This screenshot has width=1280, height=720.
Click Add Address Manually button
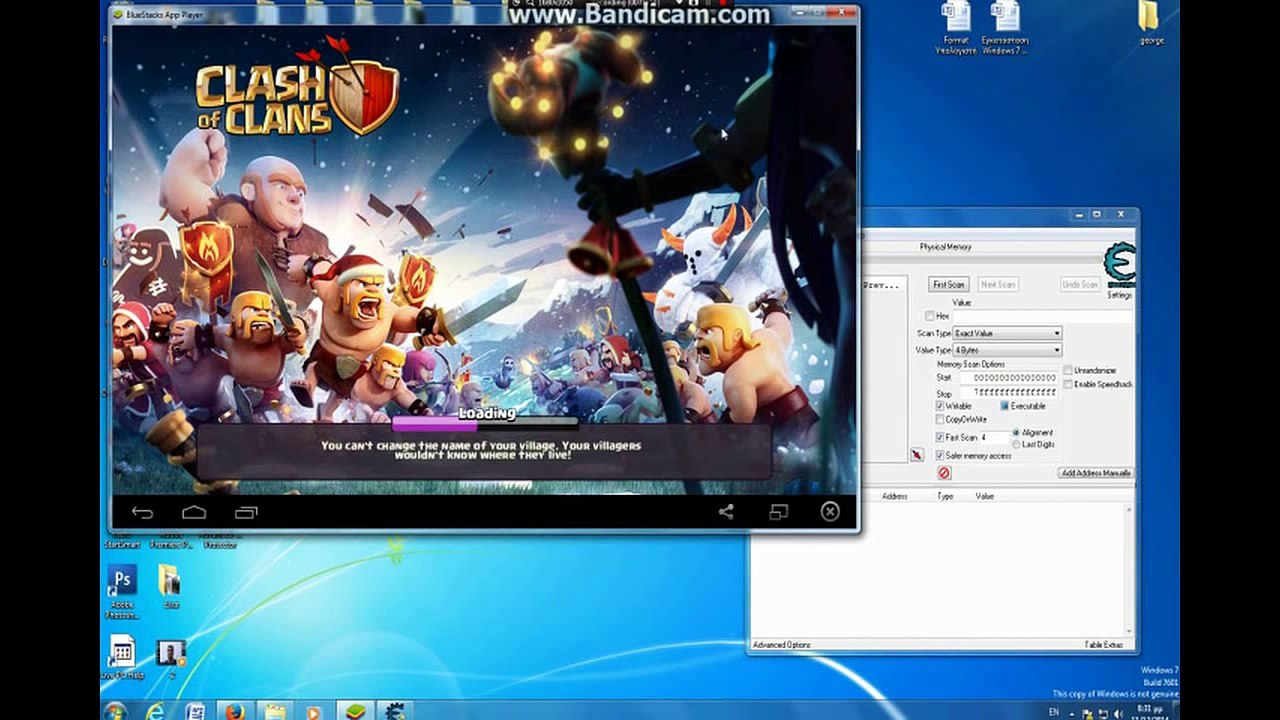(1096, 473)
